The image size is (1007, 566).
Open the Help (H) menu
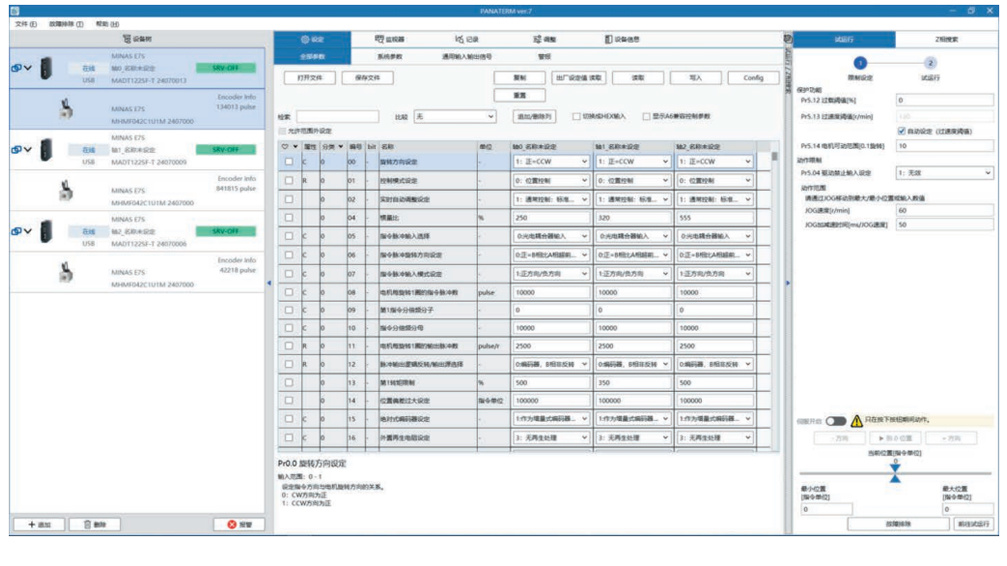click(107, 24)
